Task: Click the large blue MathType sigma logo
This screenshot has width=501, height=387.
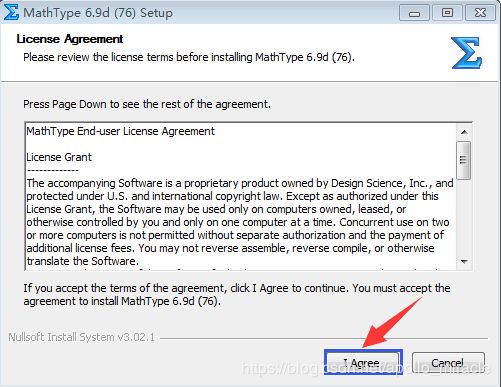Action: pyautogui.click(x=467, y=53)
